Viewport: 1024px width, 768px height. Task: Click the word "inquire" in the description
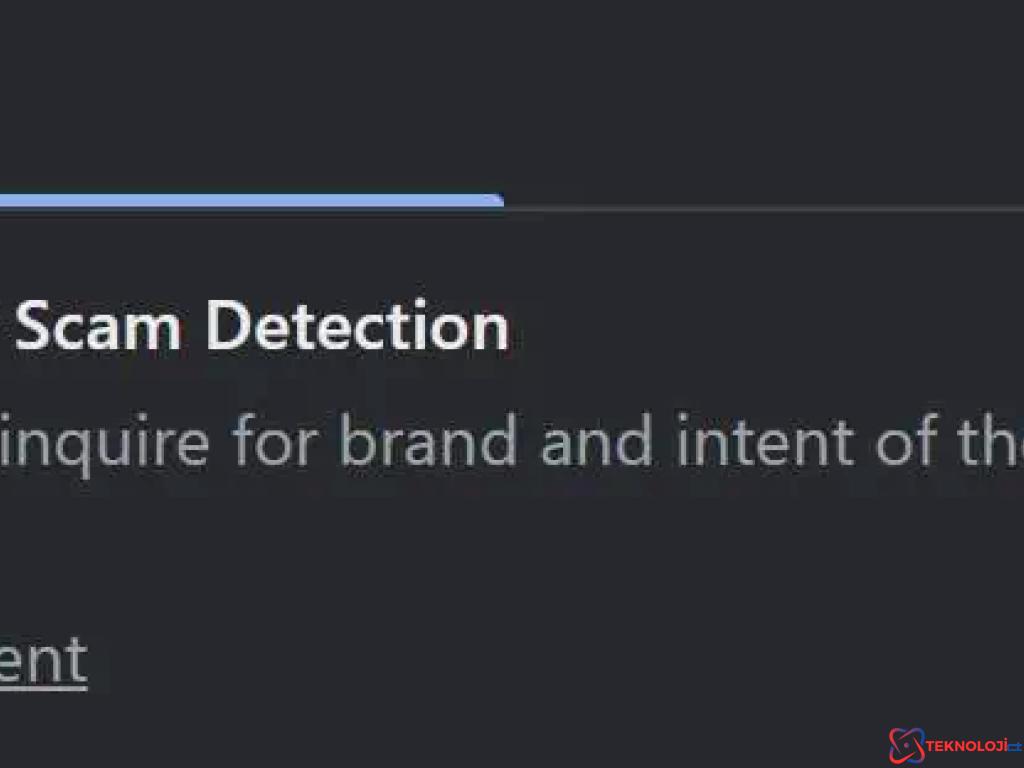point(104,444)
